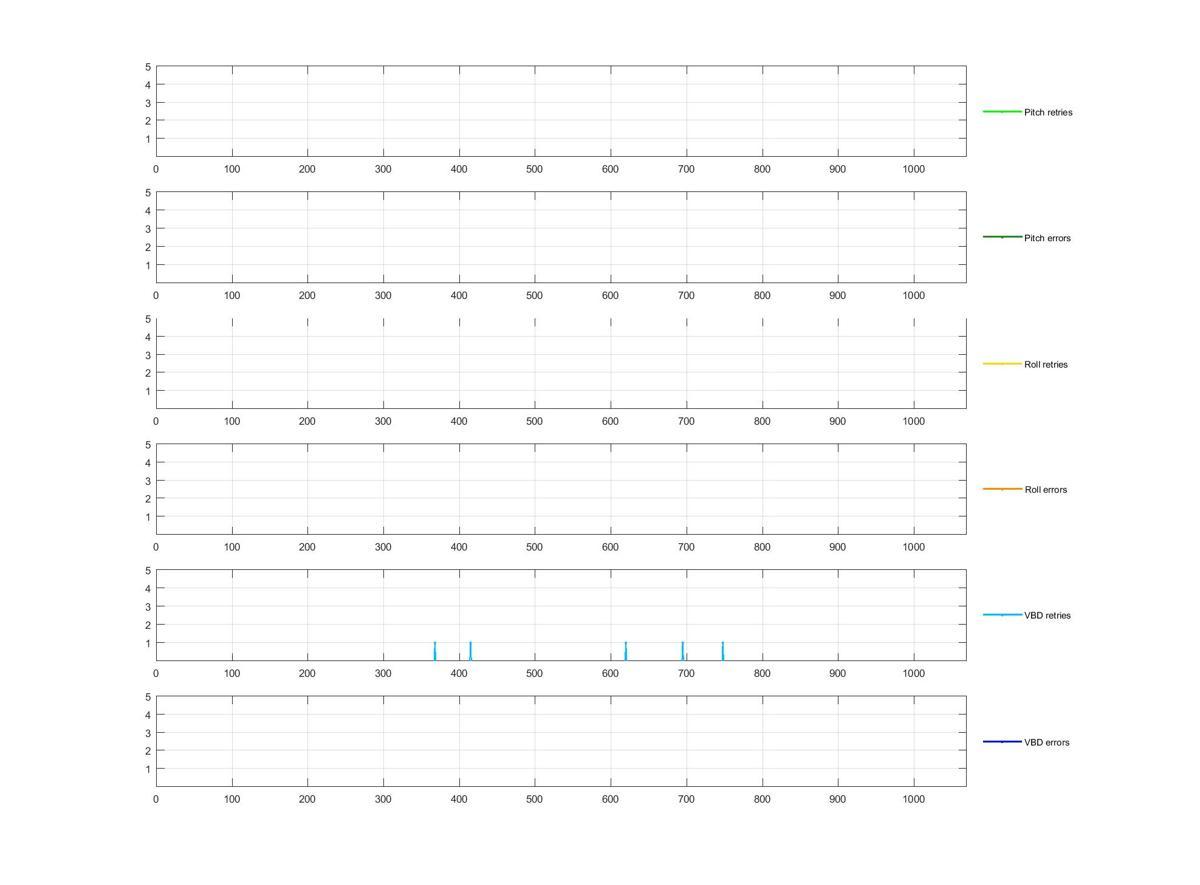
Task: Click the y-axis label 2 on Roll retries plot
Action: tap(148, 373)
